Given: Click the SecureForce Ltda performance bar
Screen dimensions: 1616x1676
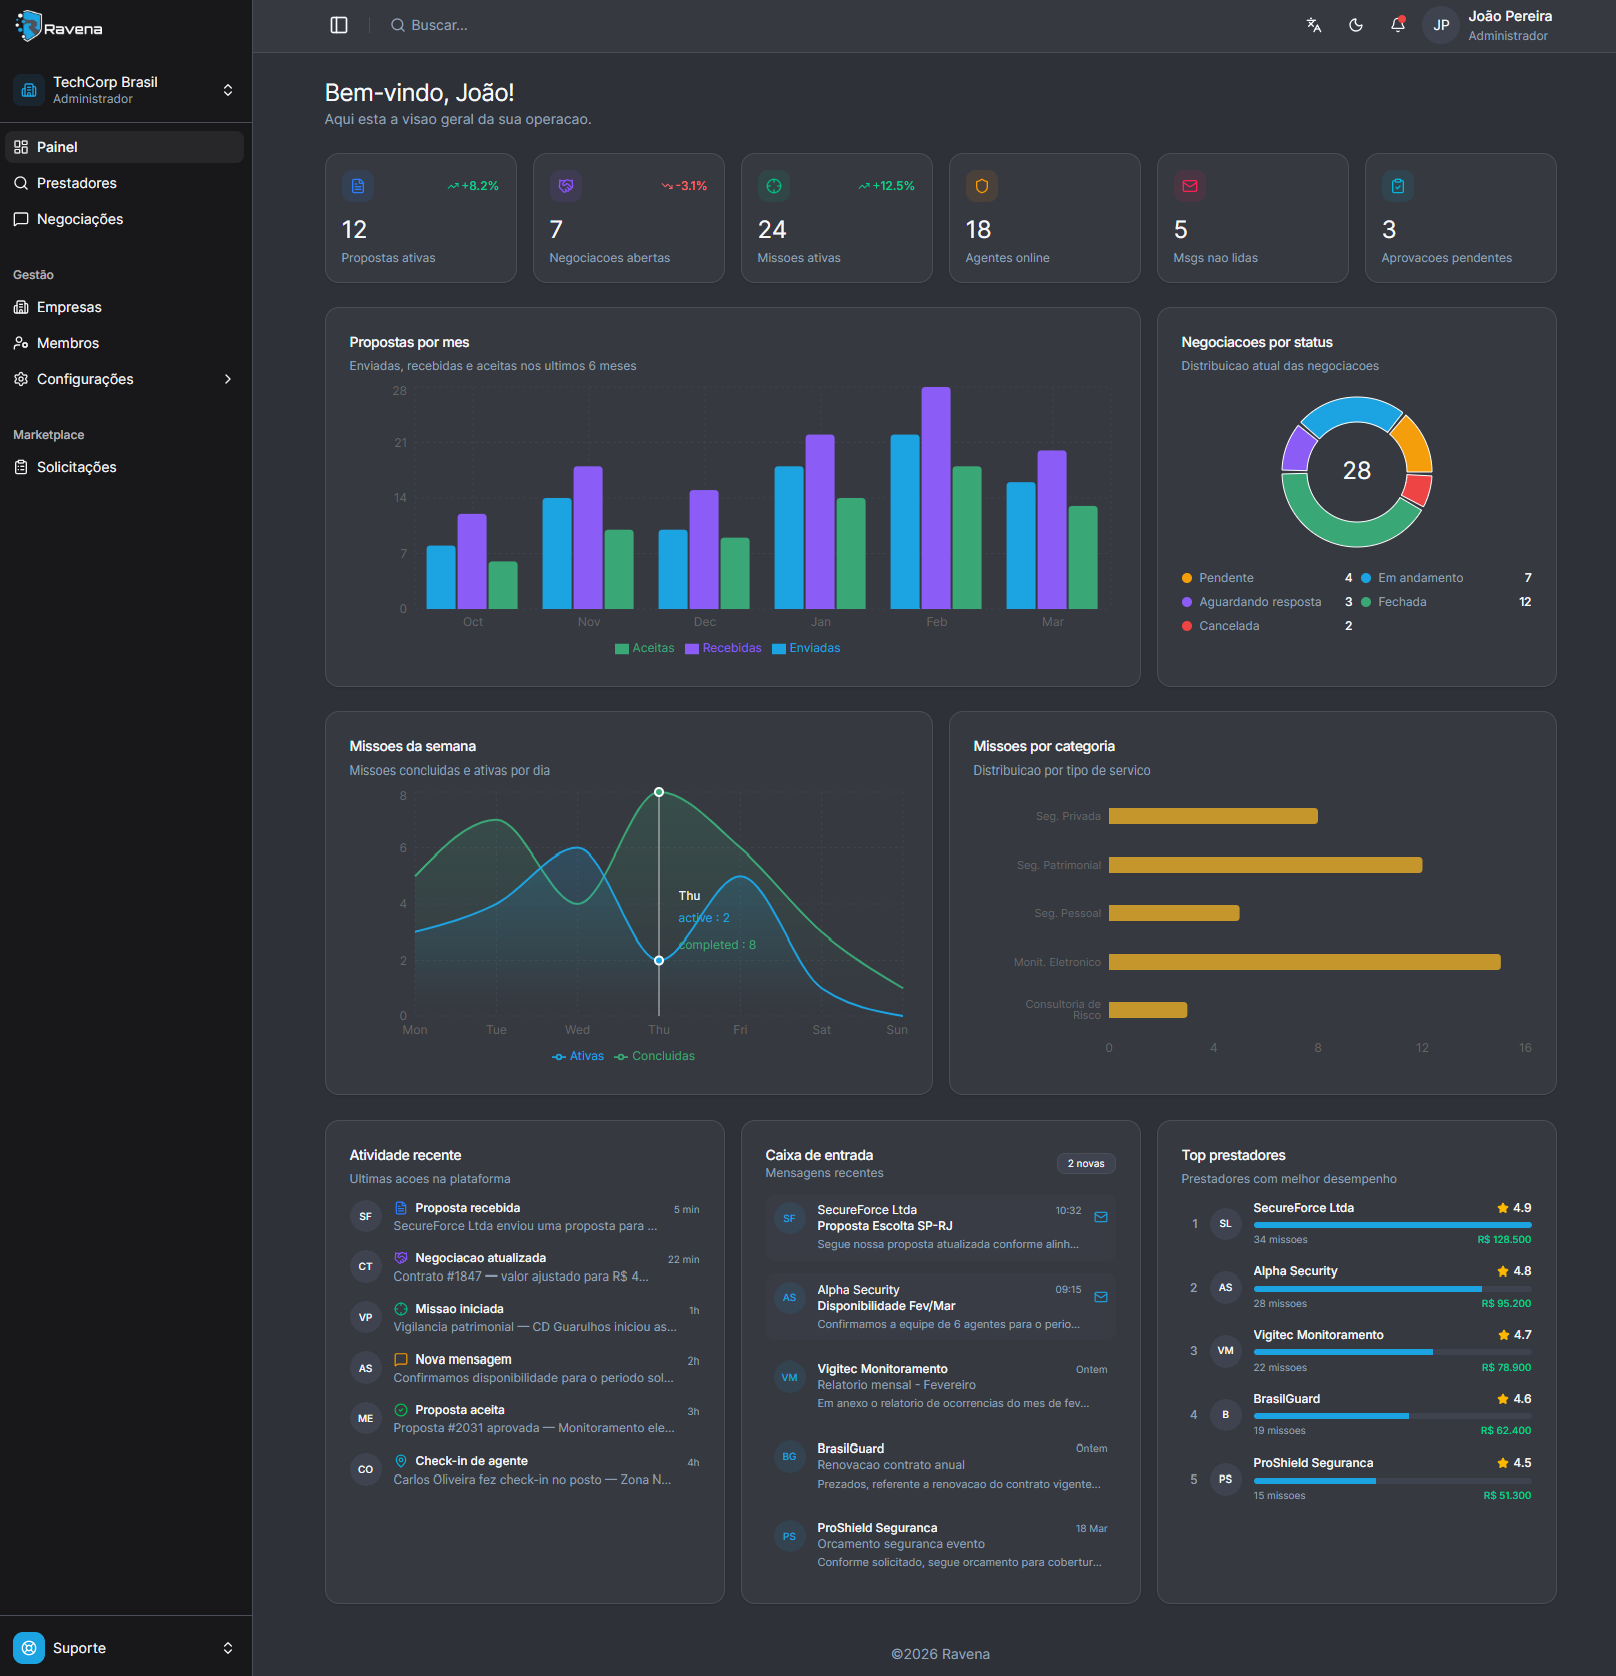Looking at the screenshot, I should pyautogui.click(x=1393, y=1225).
